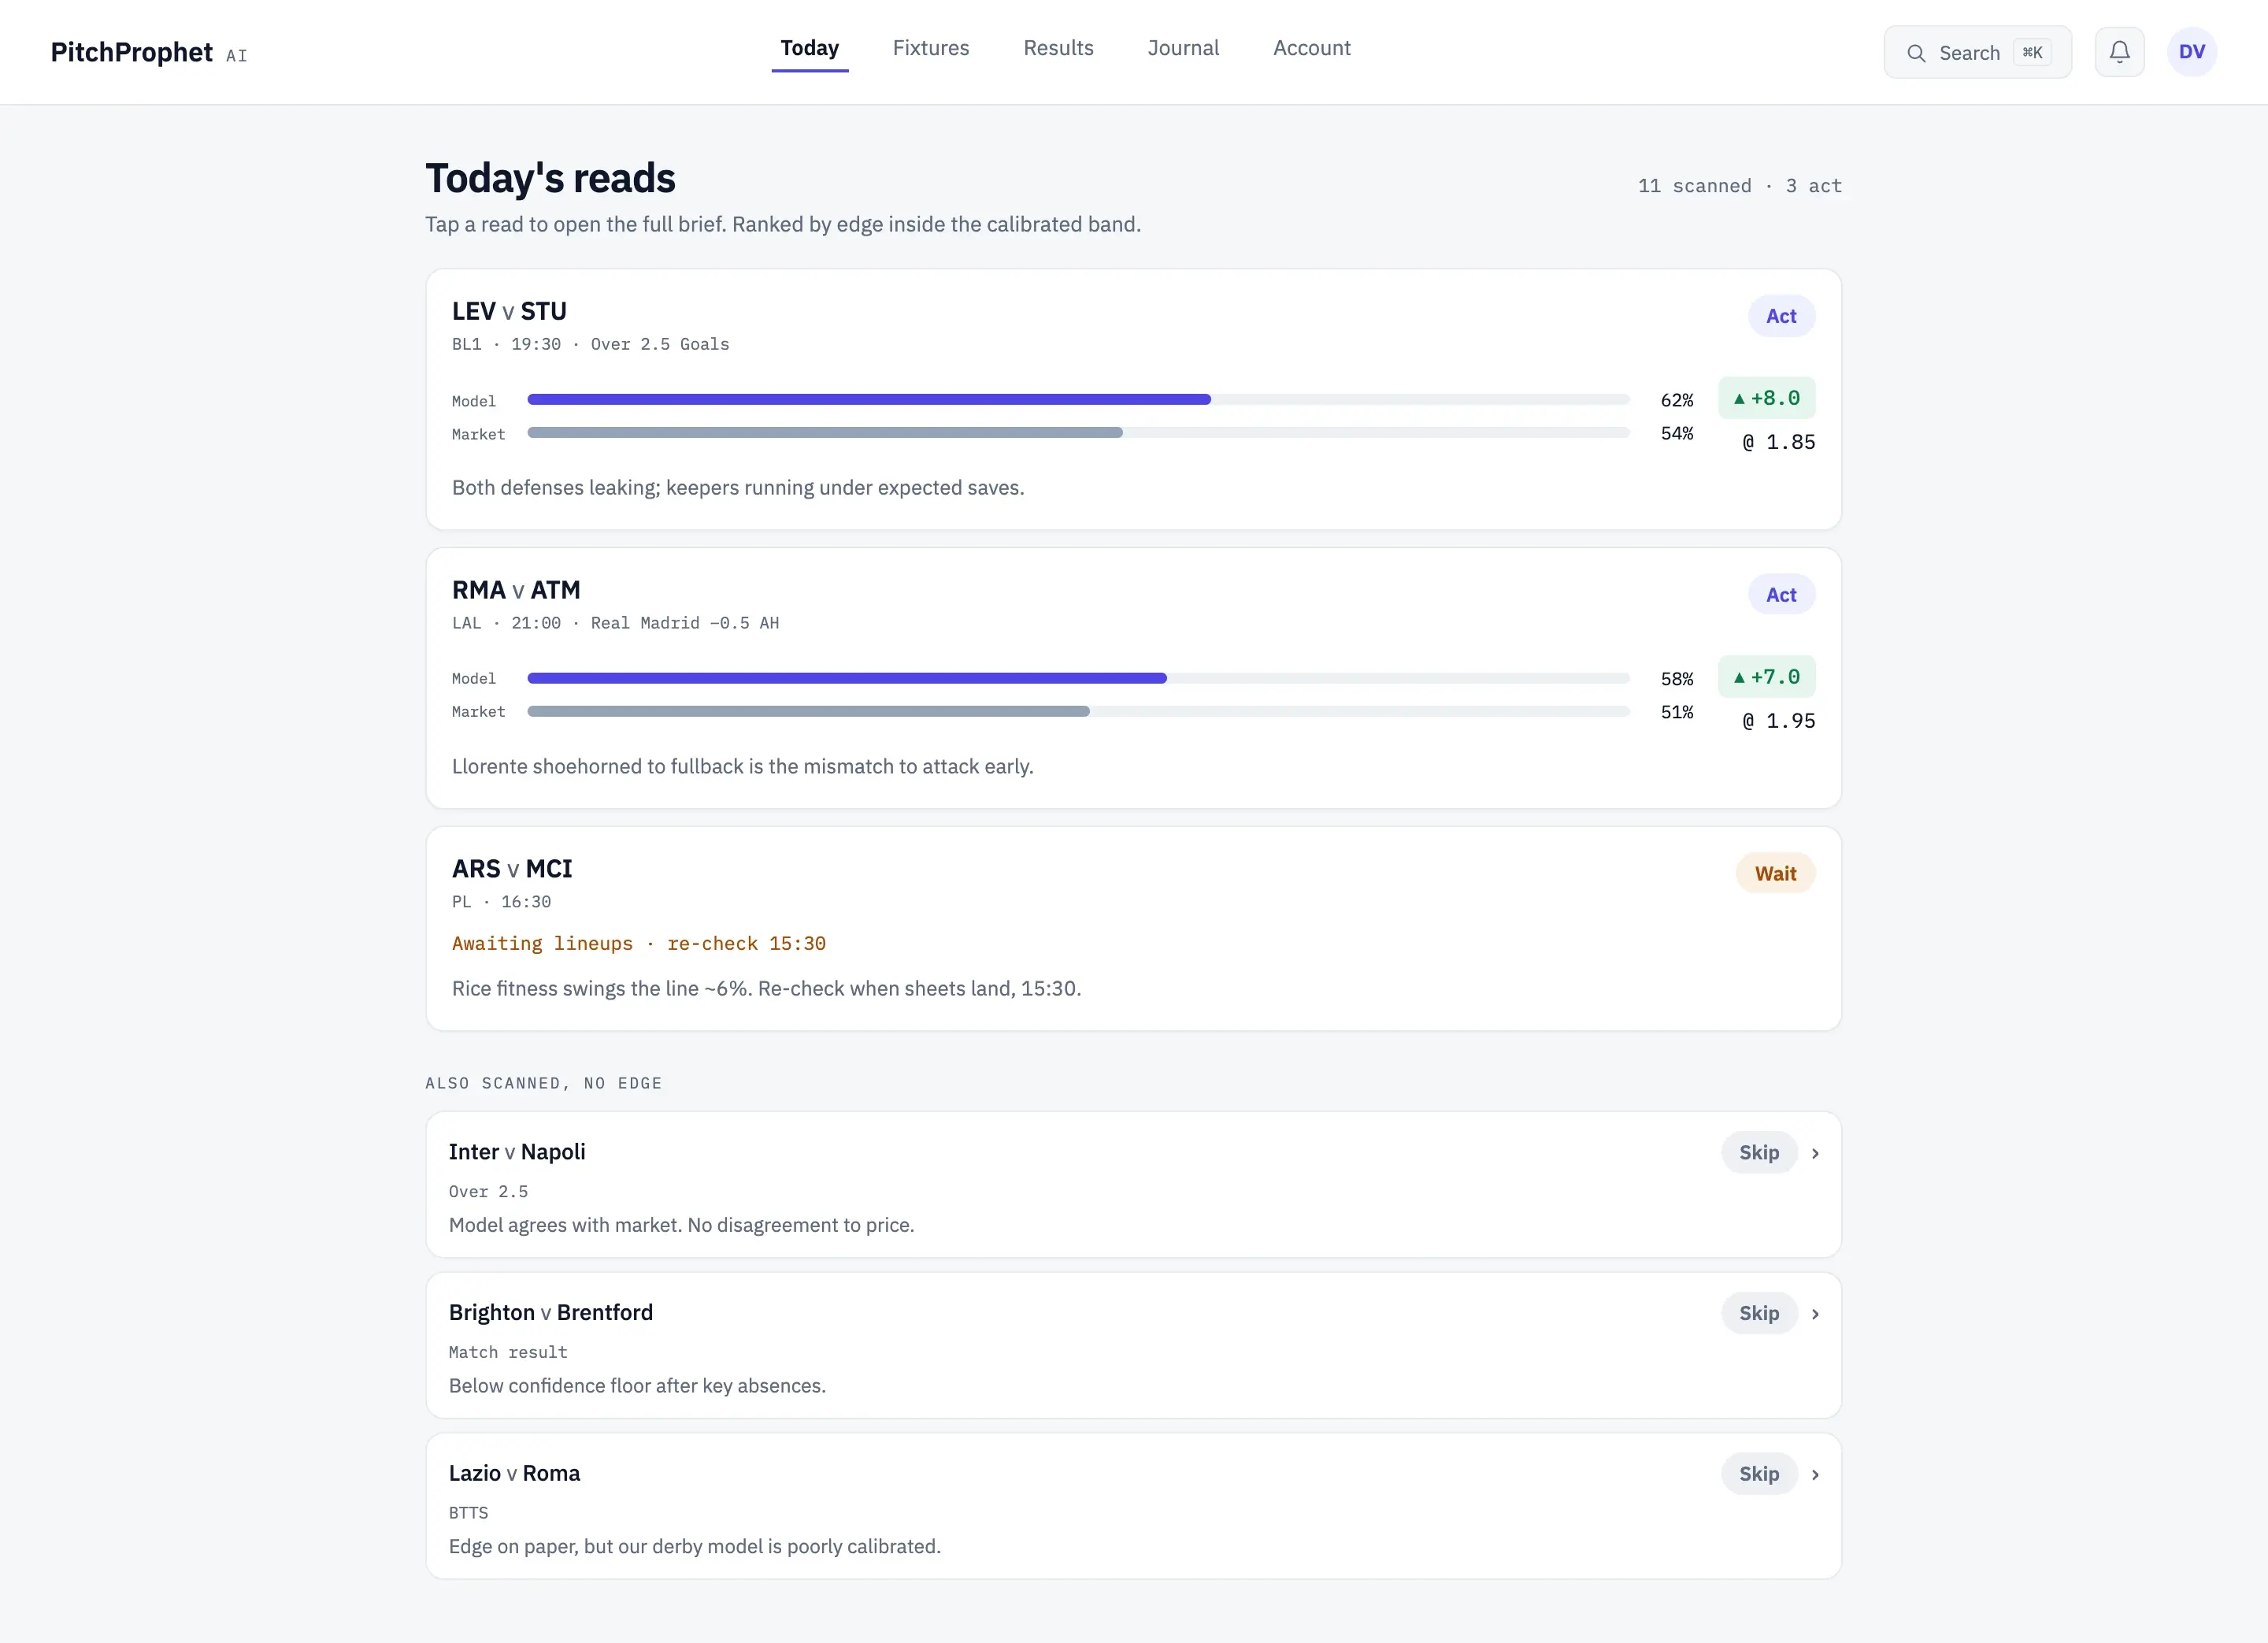
Task: Click the LEV v STU Model bar
Action: pos(1078,400)
